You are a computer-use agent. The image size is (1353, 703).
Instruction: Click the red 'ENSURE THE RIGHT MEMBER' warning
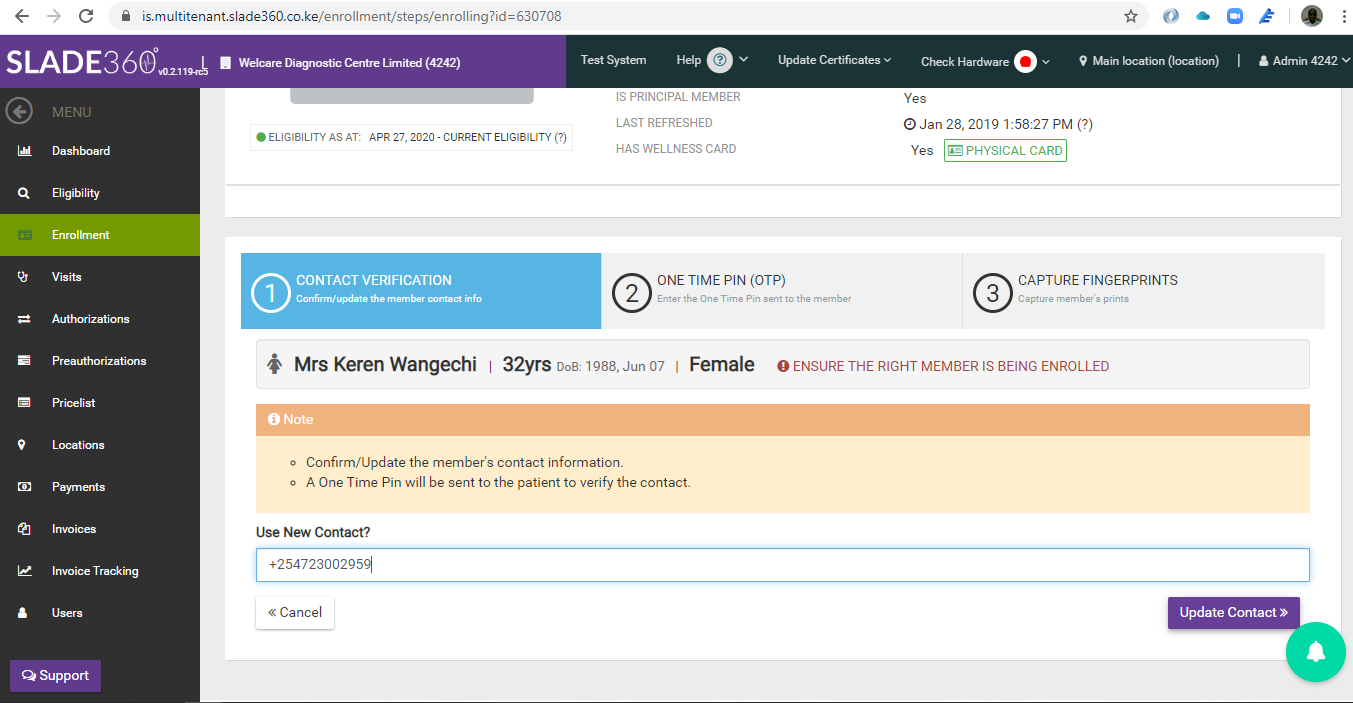pos(943,366)
